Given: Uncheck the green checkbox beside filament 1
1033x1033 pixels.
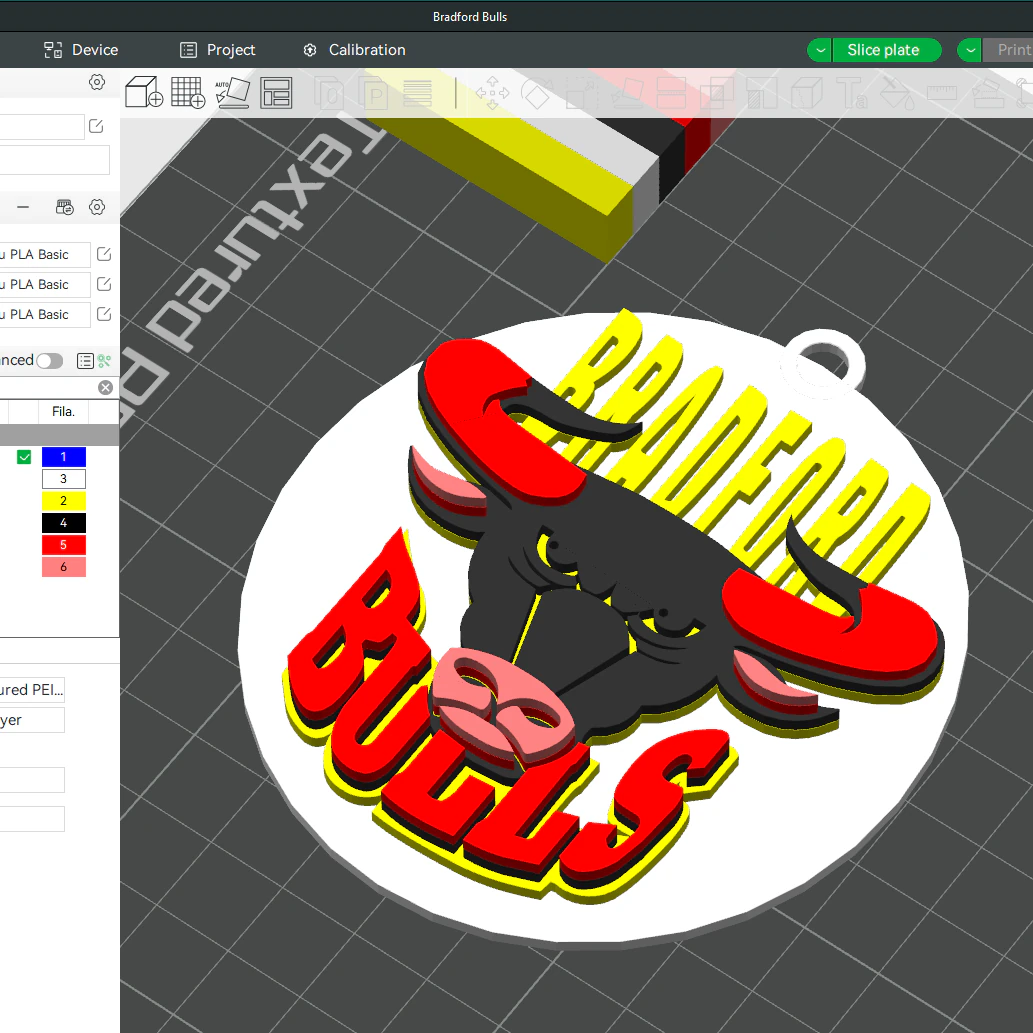Looking at the screenshot, I should point(24,457).
